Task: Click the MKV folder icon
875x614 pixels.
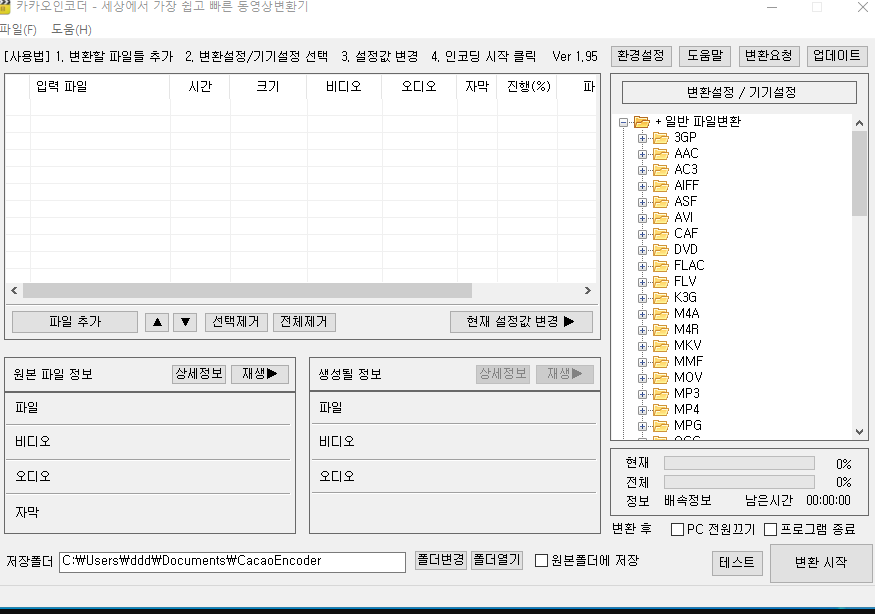Action: [x=661, y=346]
